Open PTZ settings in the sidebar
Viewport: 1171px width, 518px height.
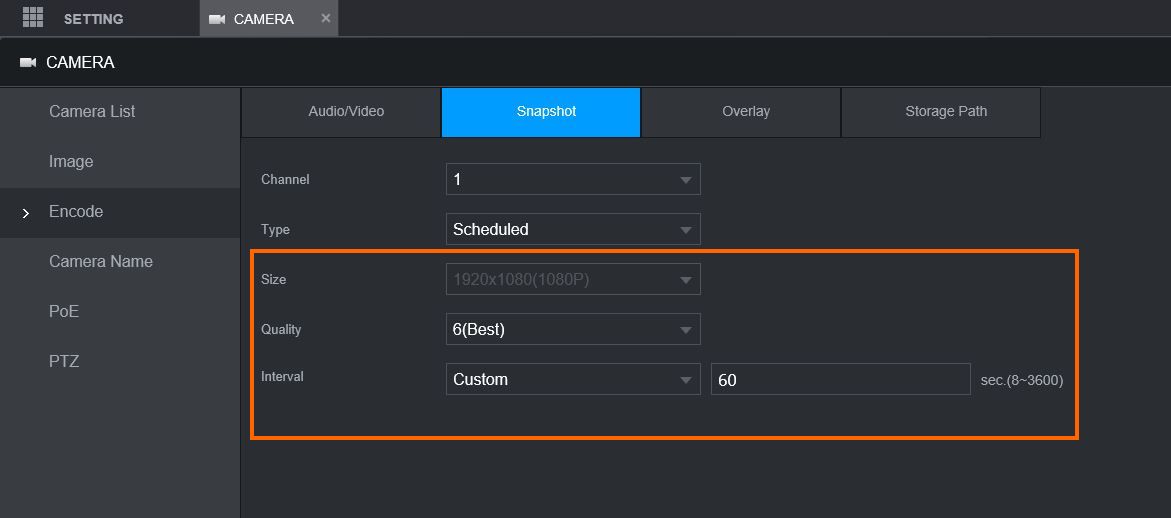64,362
